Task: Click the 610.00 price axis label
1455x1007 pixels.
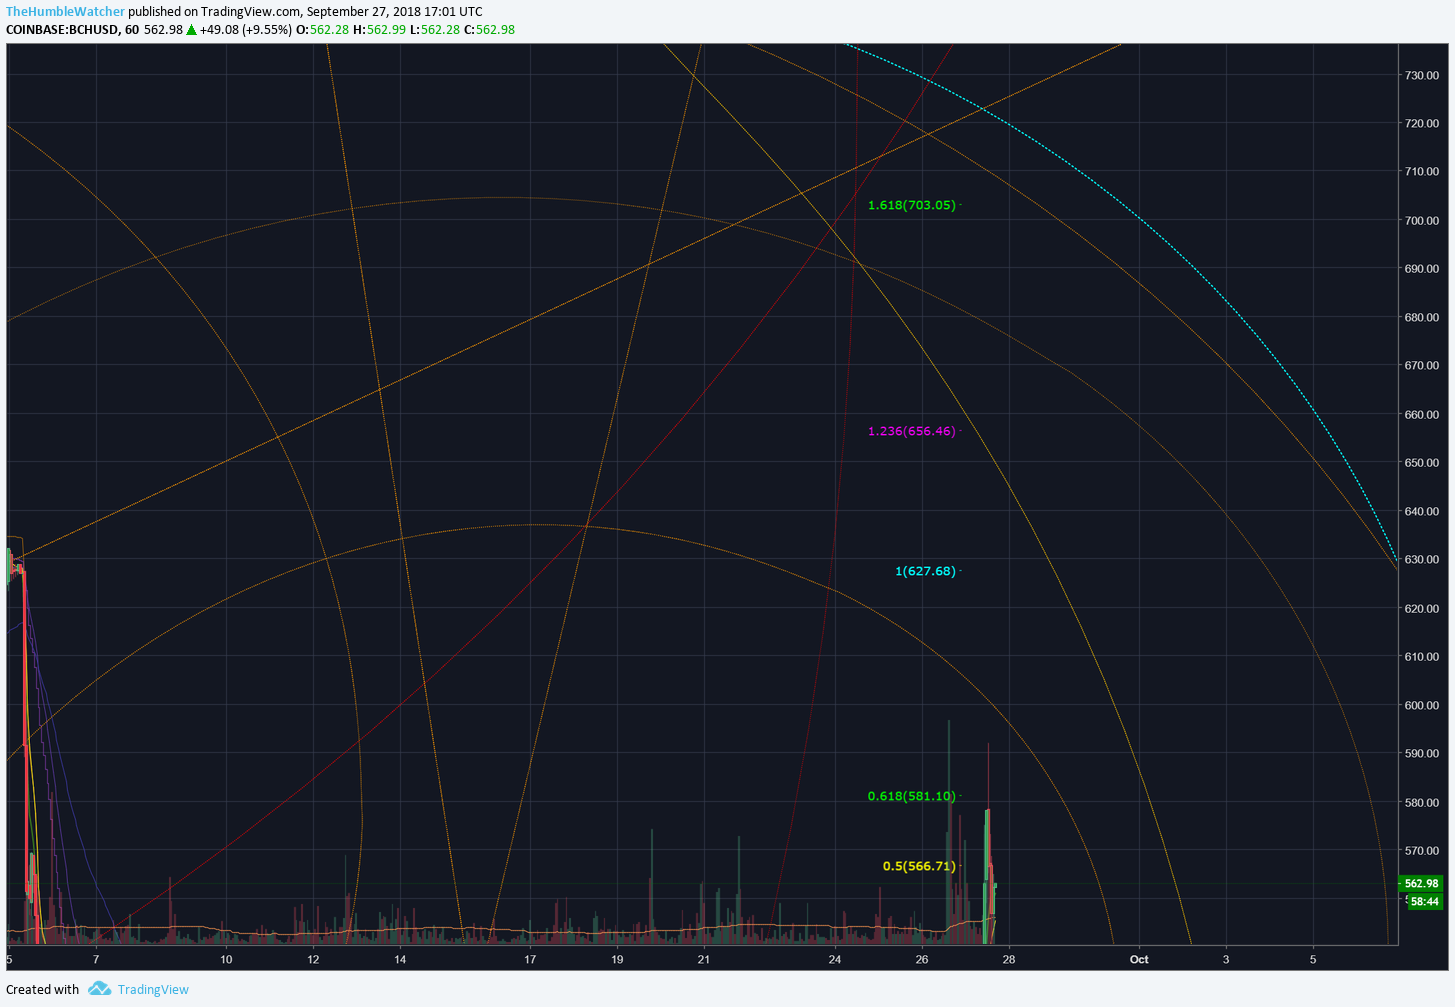Action: click(x=1422, y=657)
